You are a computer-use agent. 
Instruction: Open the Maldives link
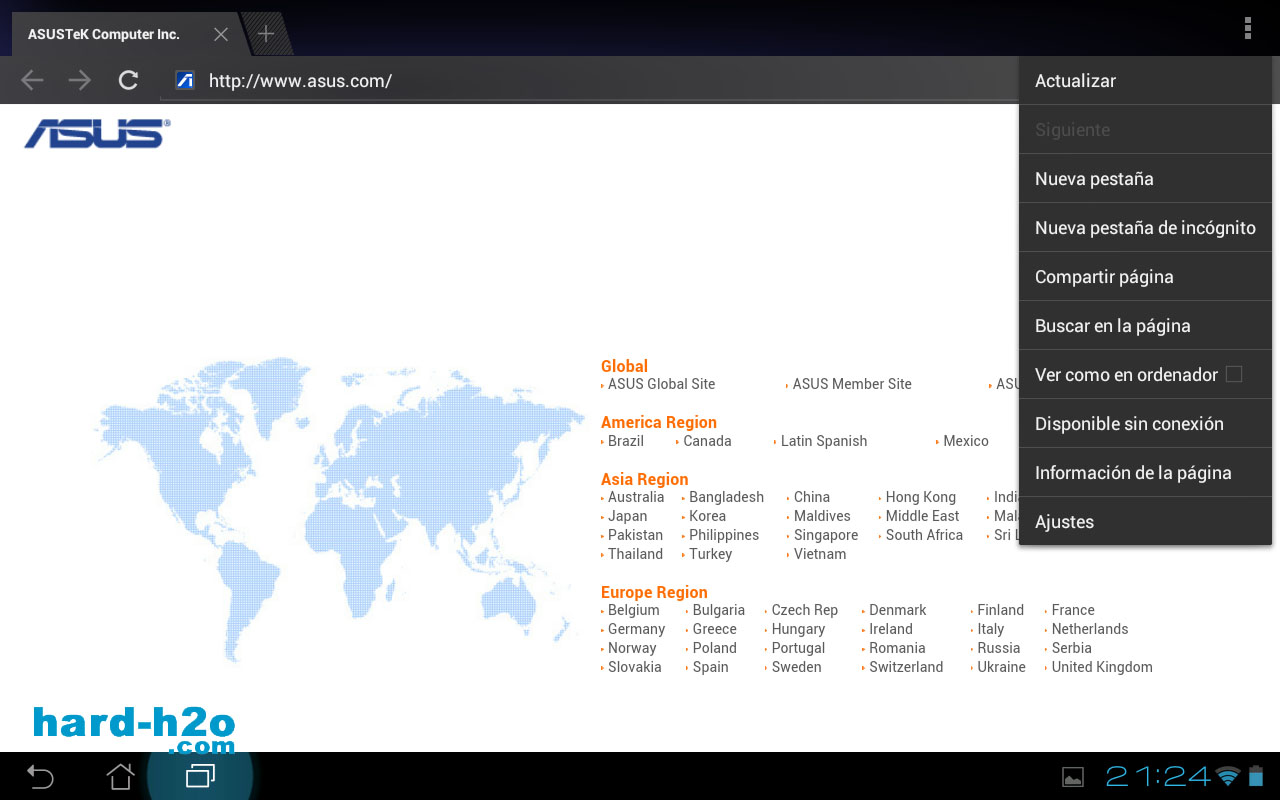point(822,516)
